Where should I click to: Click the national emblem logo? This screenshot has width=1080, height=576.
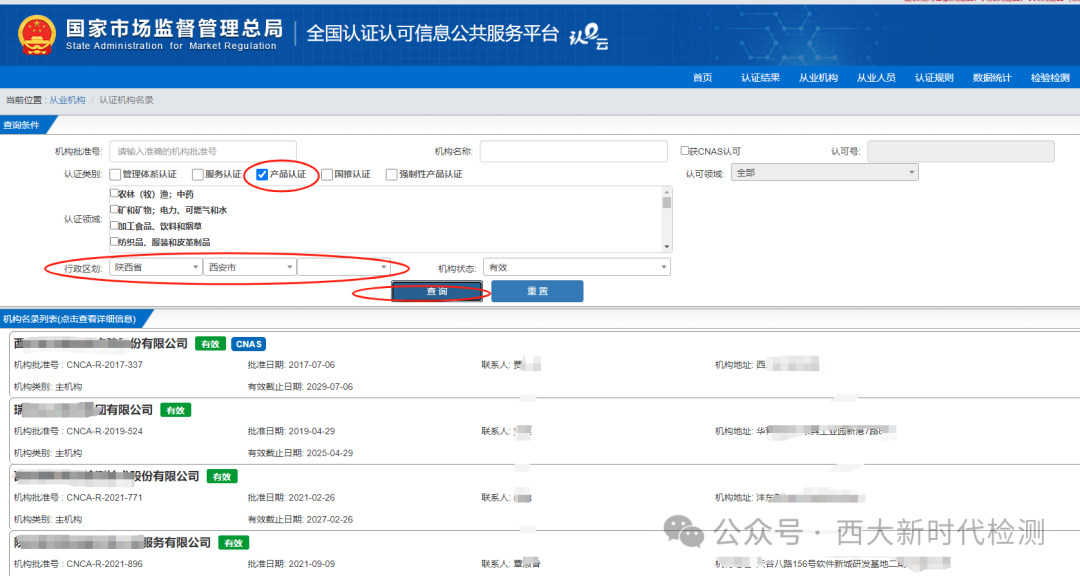37,33
